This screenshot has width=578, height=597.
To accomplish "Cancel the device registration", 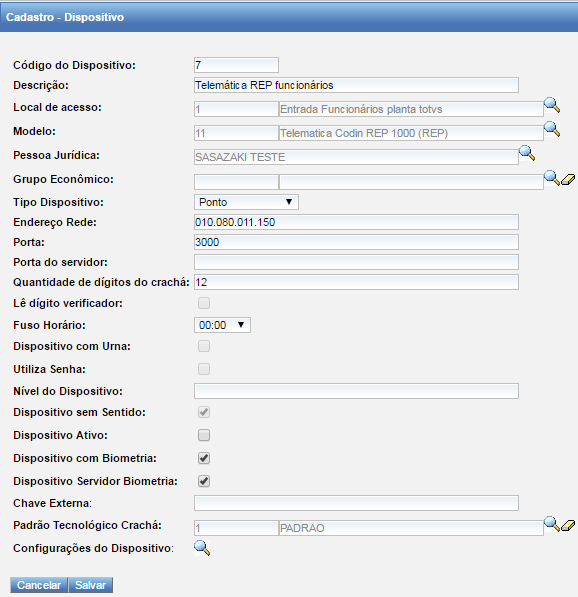I will [x=39, y=585].
